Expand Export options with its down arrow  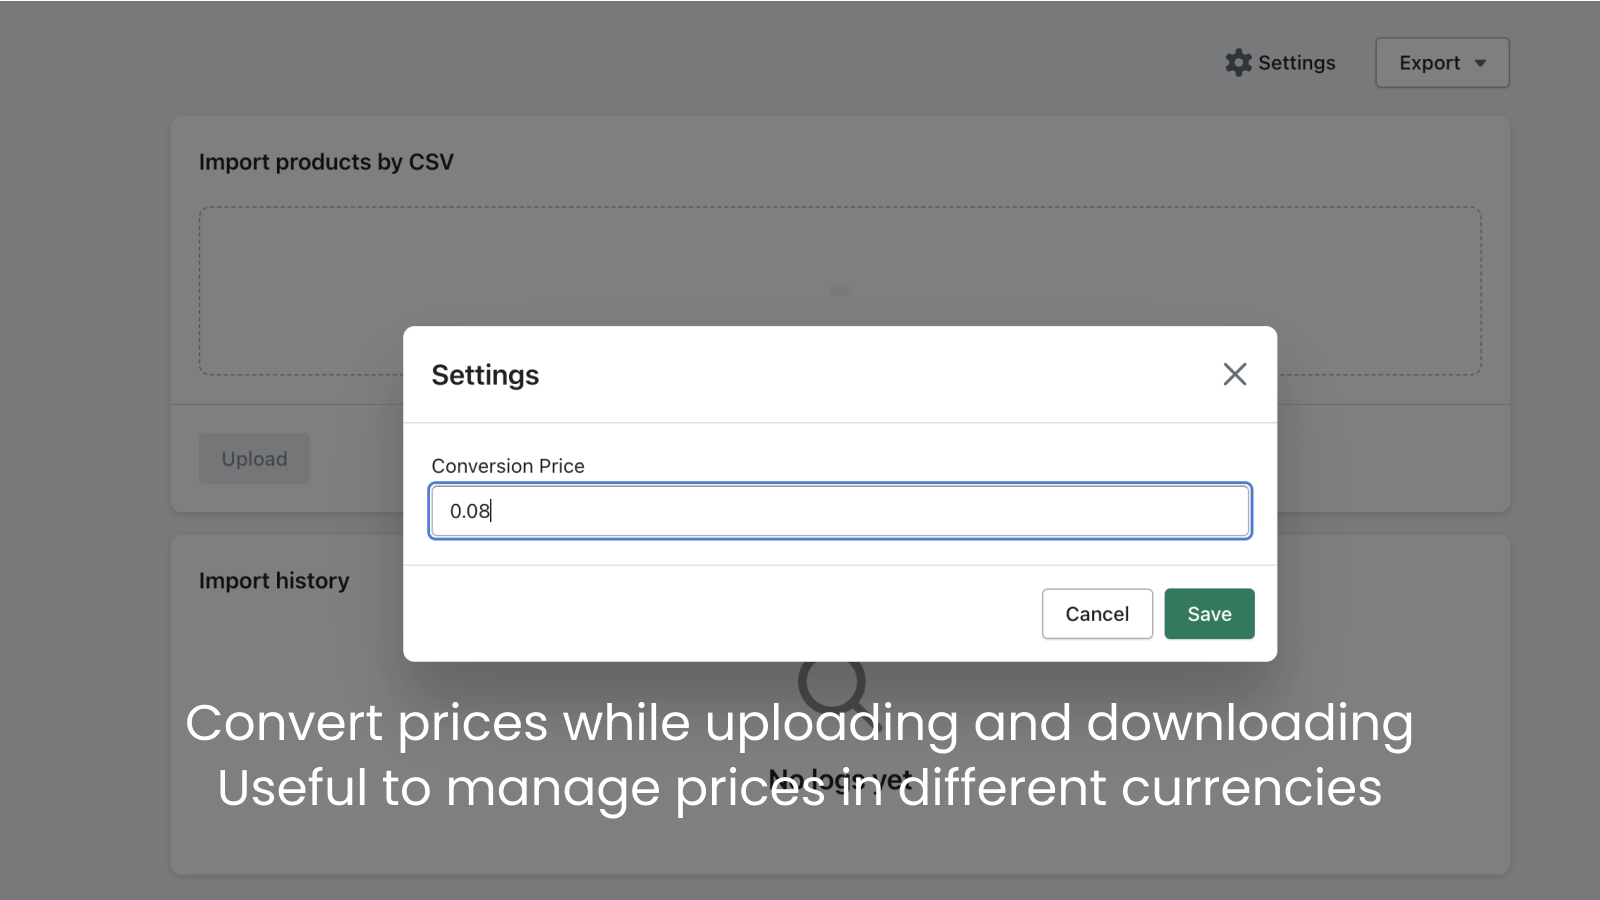coord(1480,62)
